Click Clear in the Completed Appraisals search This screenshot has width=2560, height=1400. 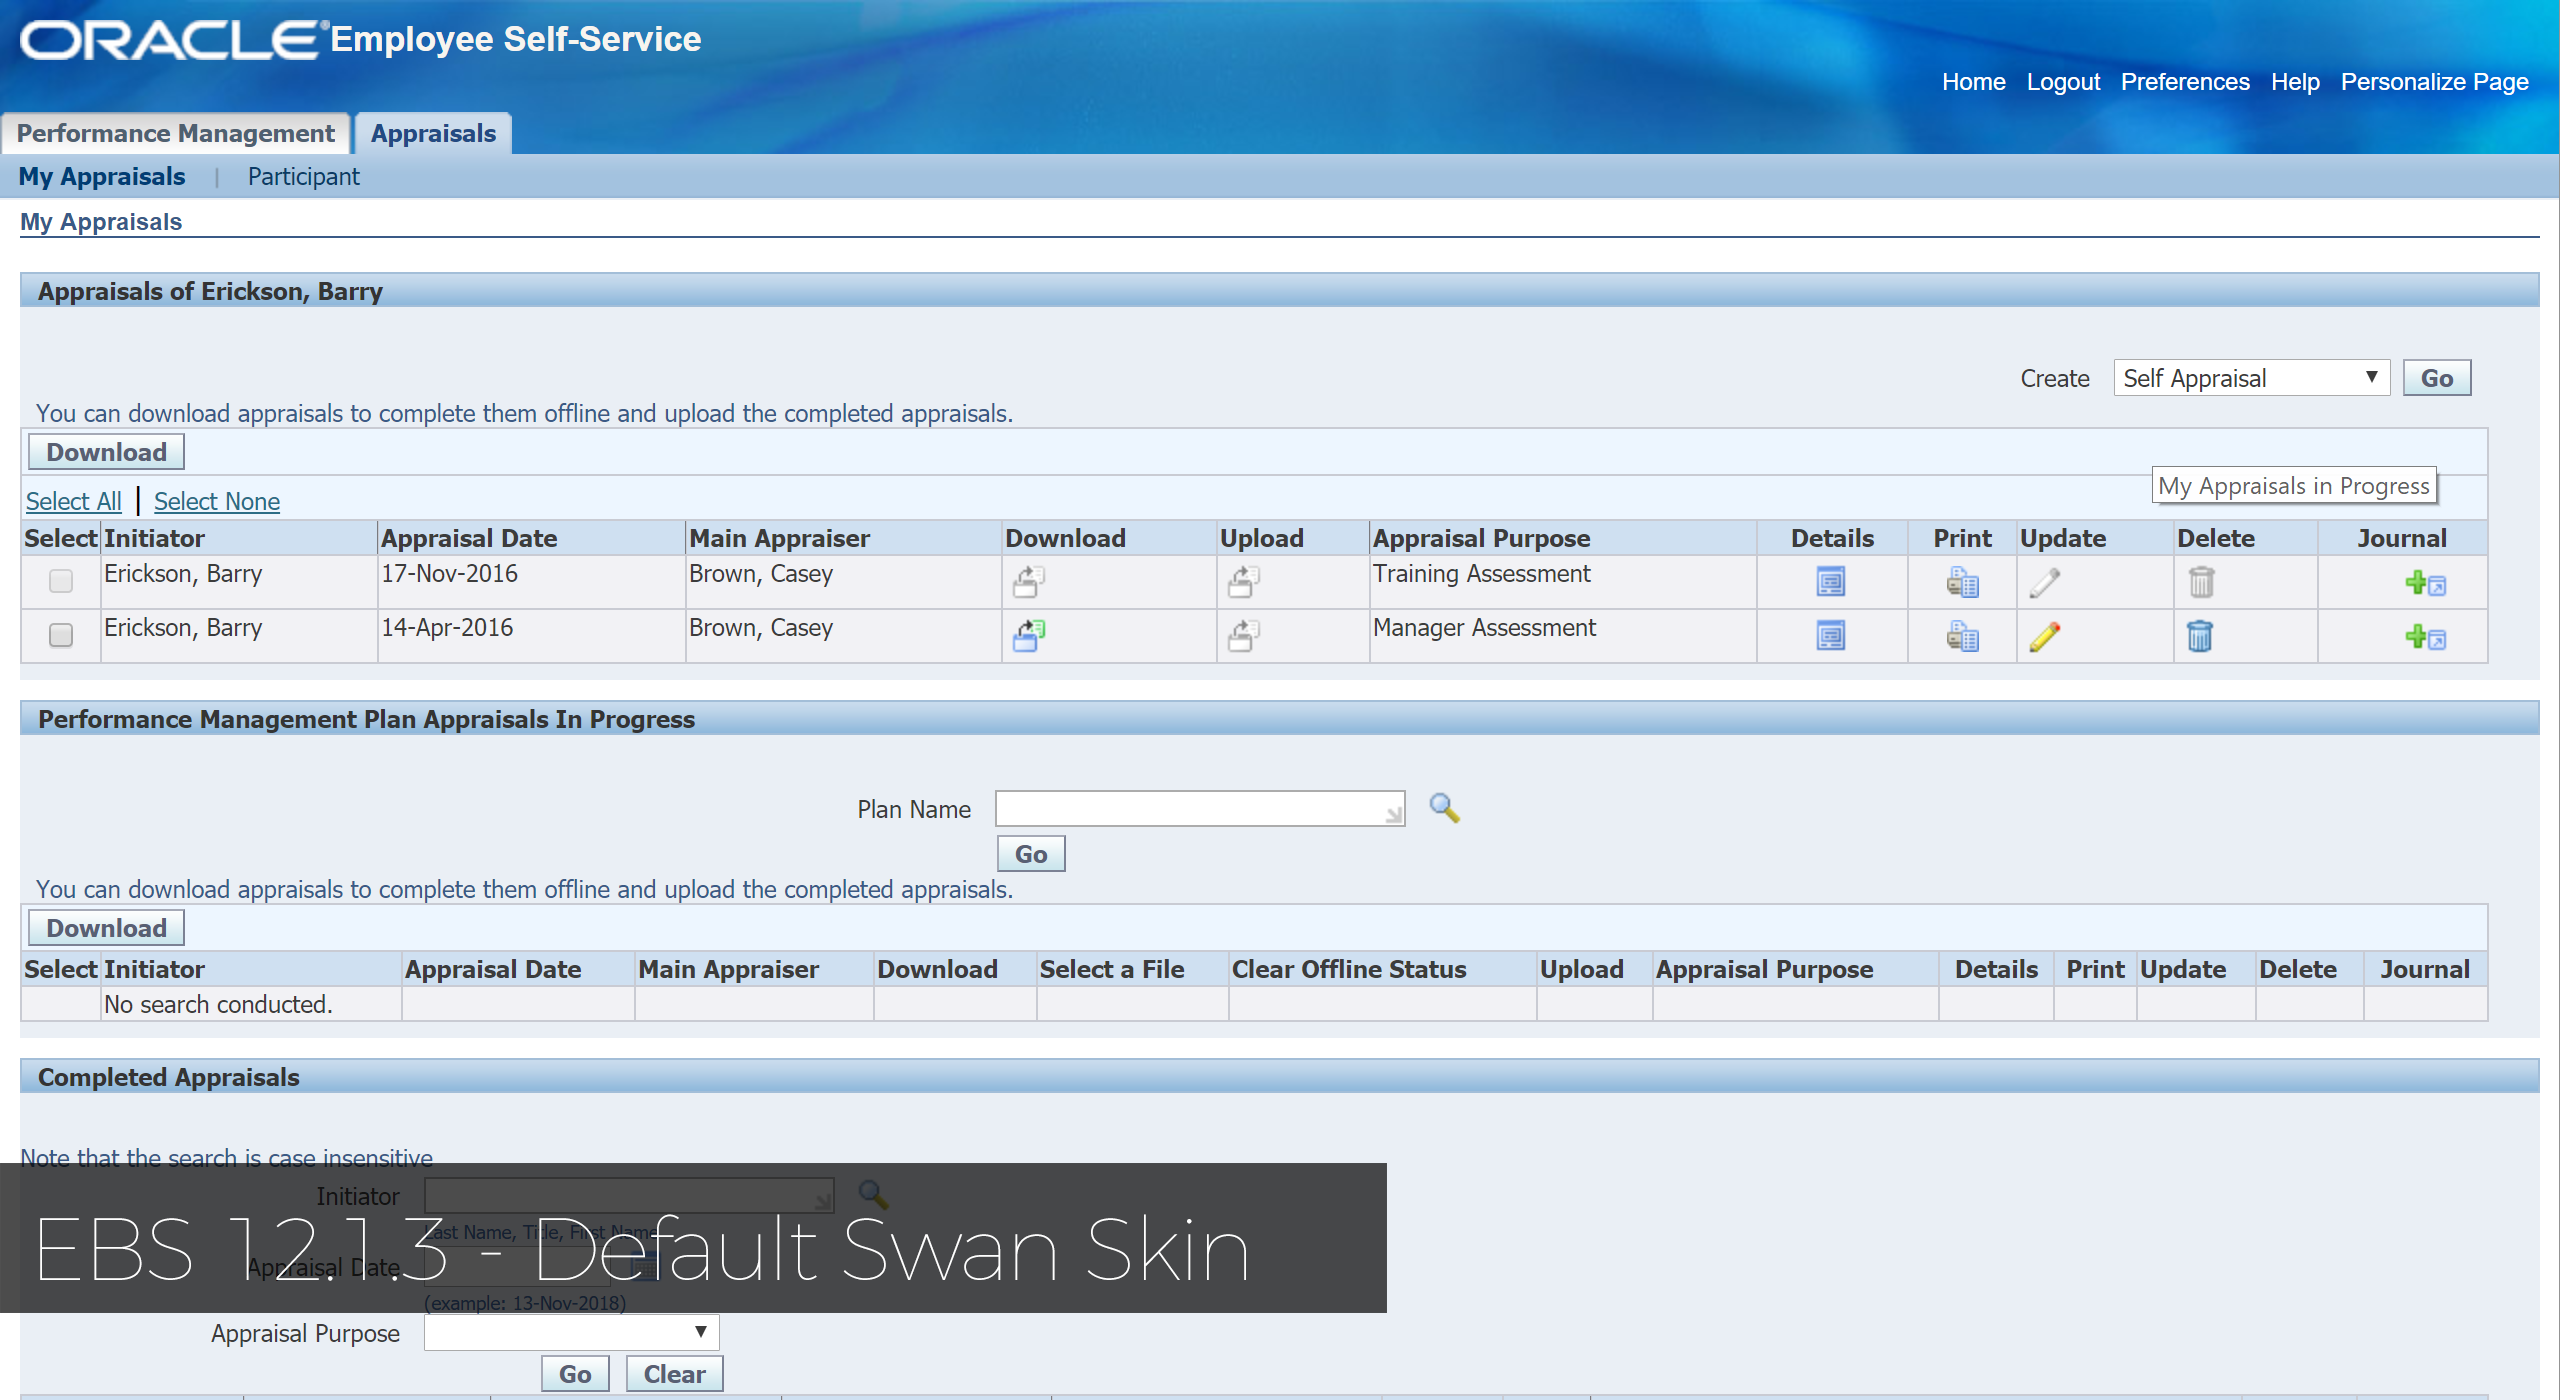click(674, 1374)
